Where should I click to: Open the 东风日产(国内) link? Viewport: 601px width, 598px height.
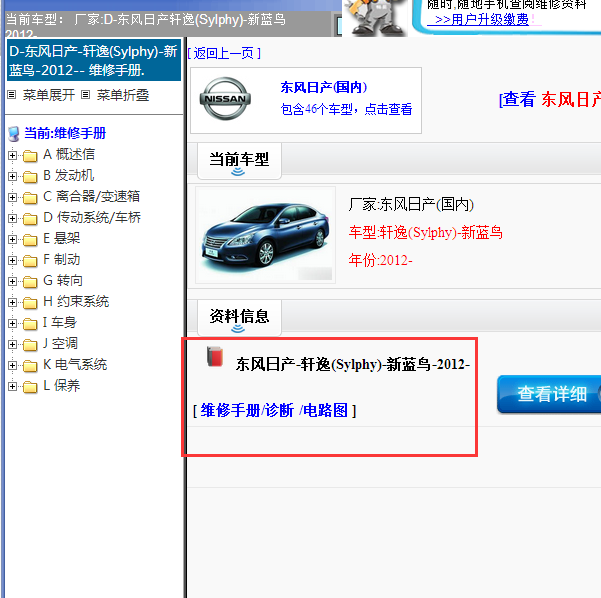[x=324, y=87]
